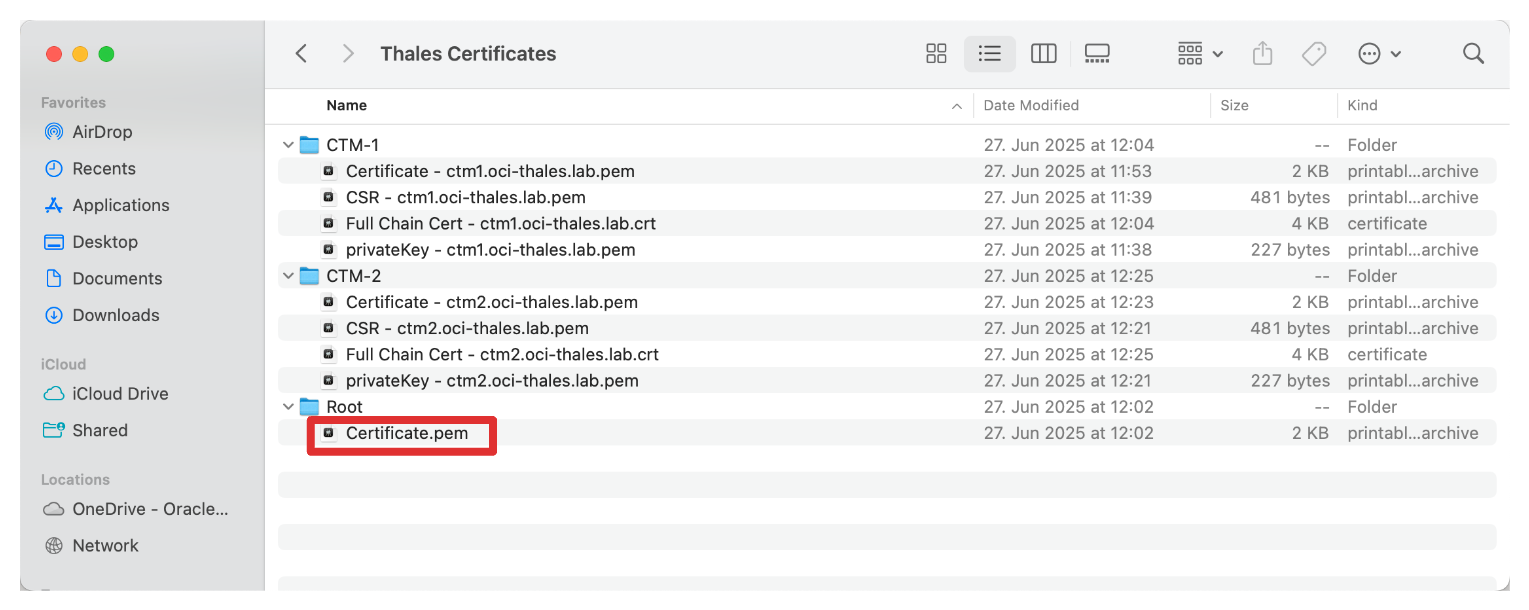Go back with the left chevron
1529x610 pixels.
point(301,54)
